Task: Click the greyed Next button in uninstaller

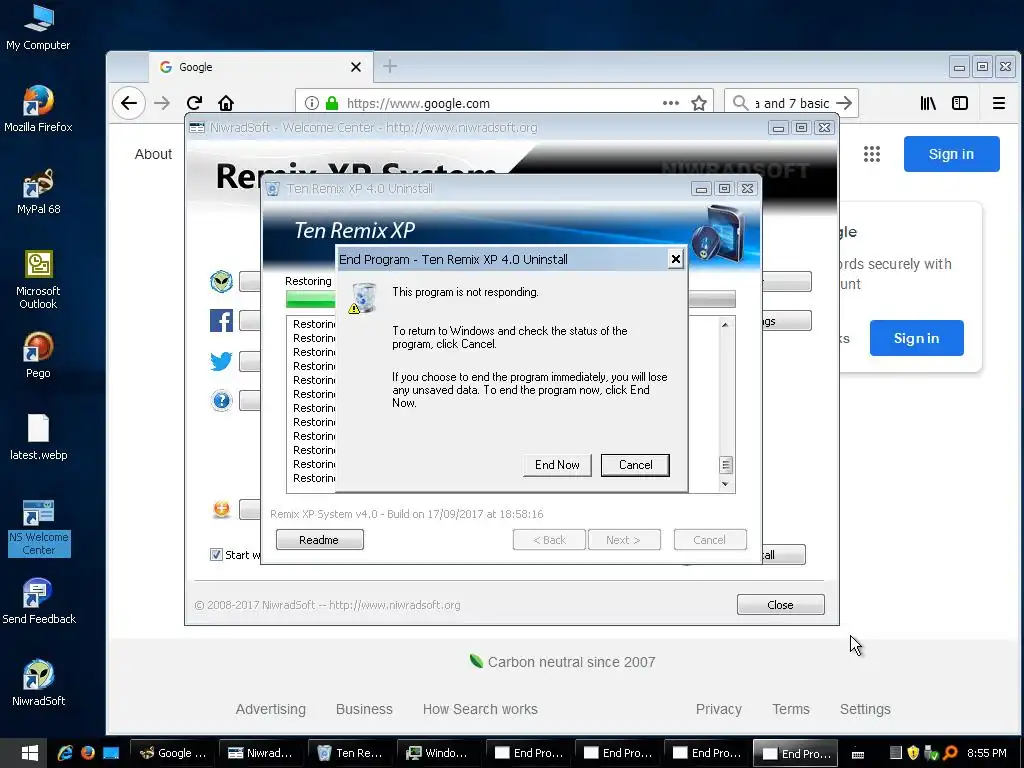Action: click(x=624, y=539)
